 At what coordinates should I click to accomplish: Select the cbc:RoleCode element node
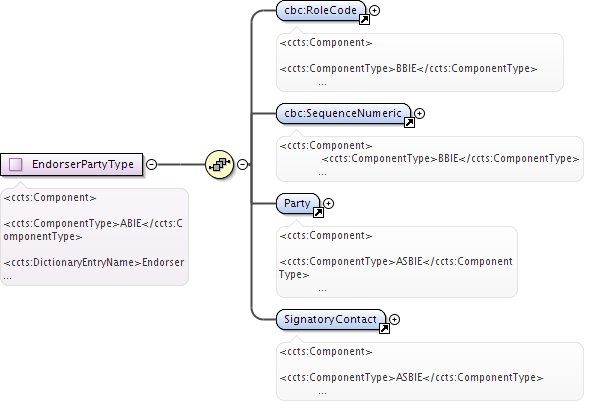pyautogui.click(x=321, y=11)
